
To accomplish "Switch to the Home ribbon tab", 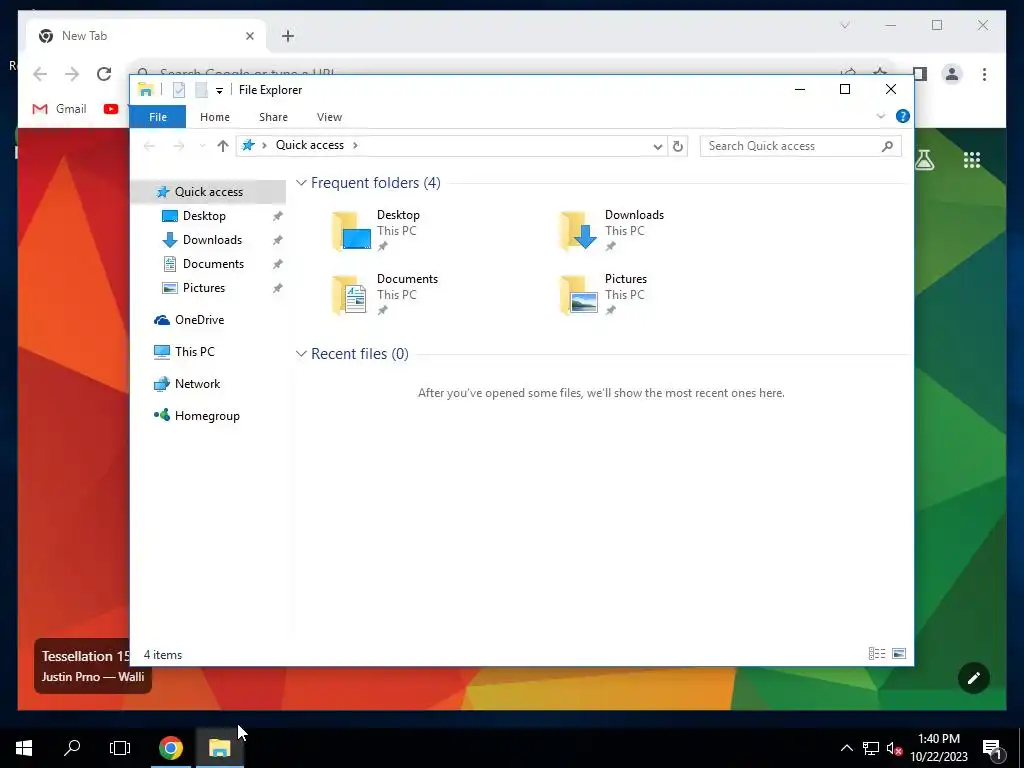I will coord(214,117).
